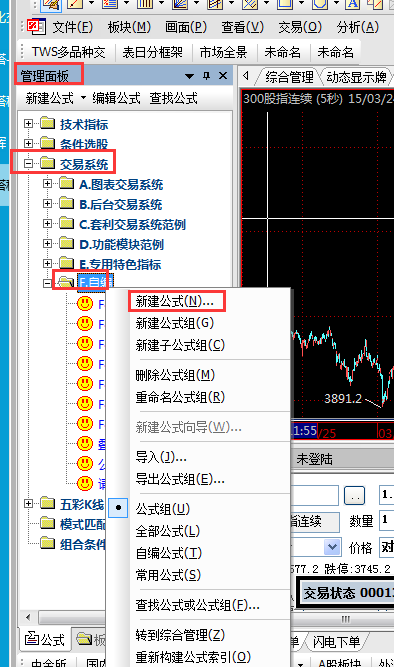The width and height of the screenshot is (394, 667).
Task: Click 查找公式 button in panel toolbar
Action: pyautogui.click(x=174, y=98)
